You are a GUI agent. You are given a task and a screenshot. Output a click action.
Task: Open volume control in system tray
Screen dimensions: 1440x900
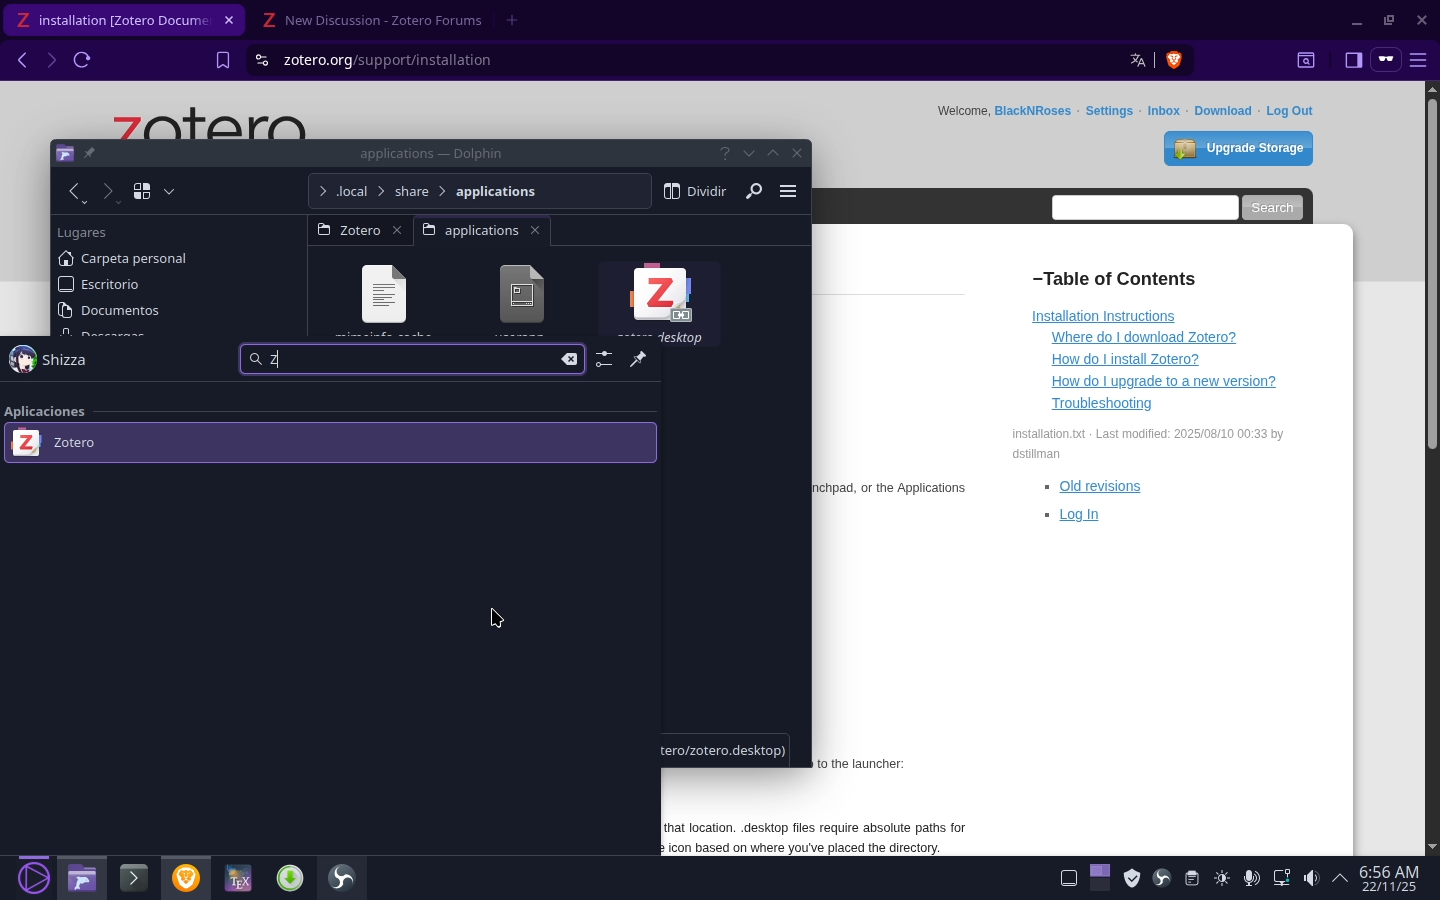pyautogui.click(x=1313, y=879)
